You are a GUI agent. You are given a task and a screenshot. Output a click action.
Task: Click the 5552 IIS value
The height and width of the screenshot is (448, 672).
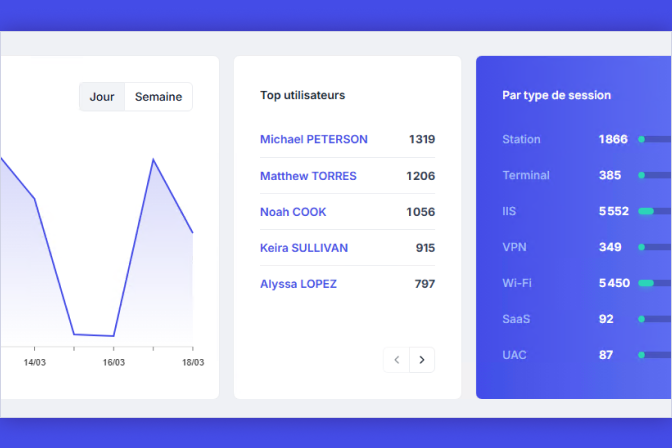pyautogui.click(x=614, y=211)
